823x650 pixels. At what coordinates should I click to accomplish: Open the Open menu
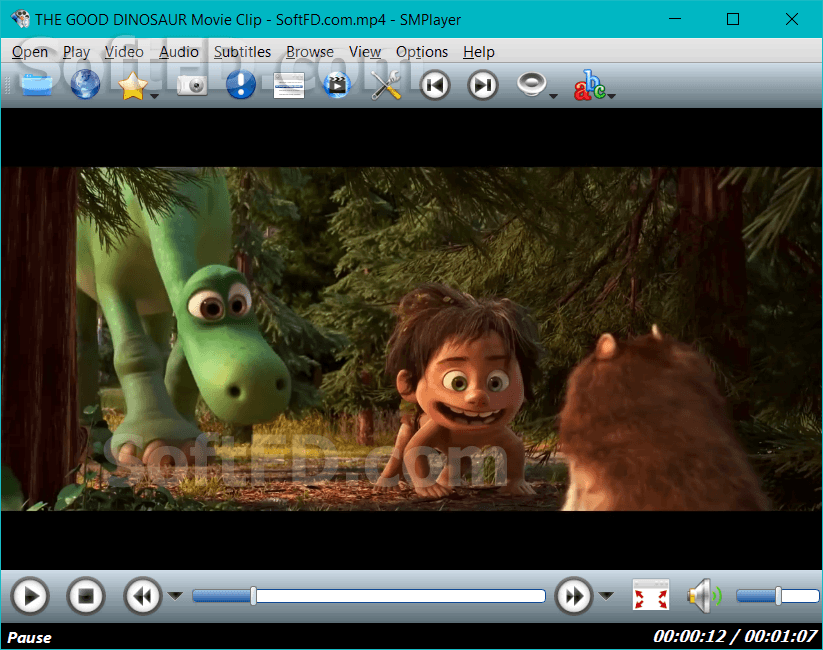pyautogui.click(x=30, y=51)
